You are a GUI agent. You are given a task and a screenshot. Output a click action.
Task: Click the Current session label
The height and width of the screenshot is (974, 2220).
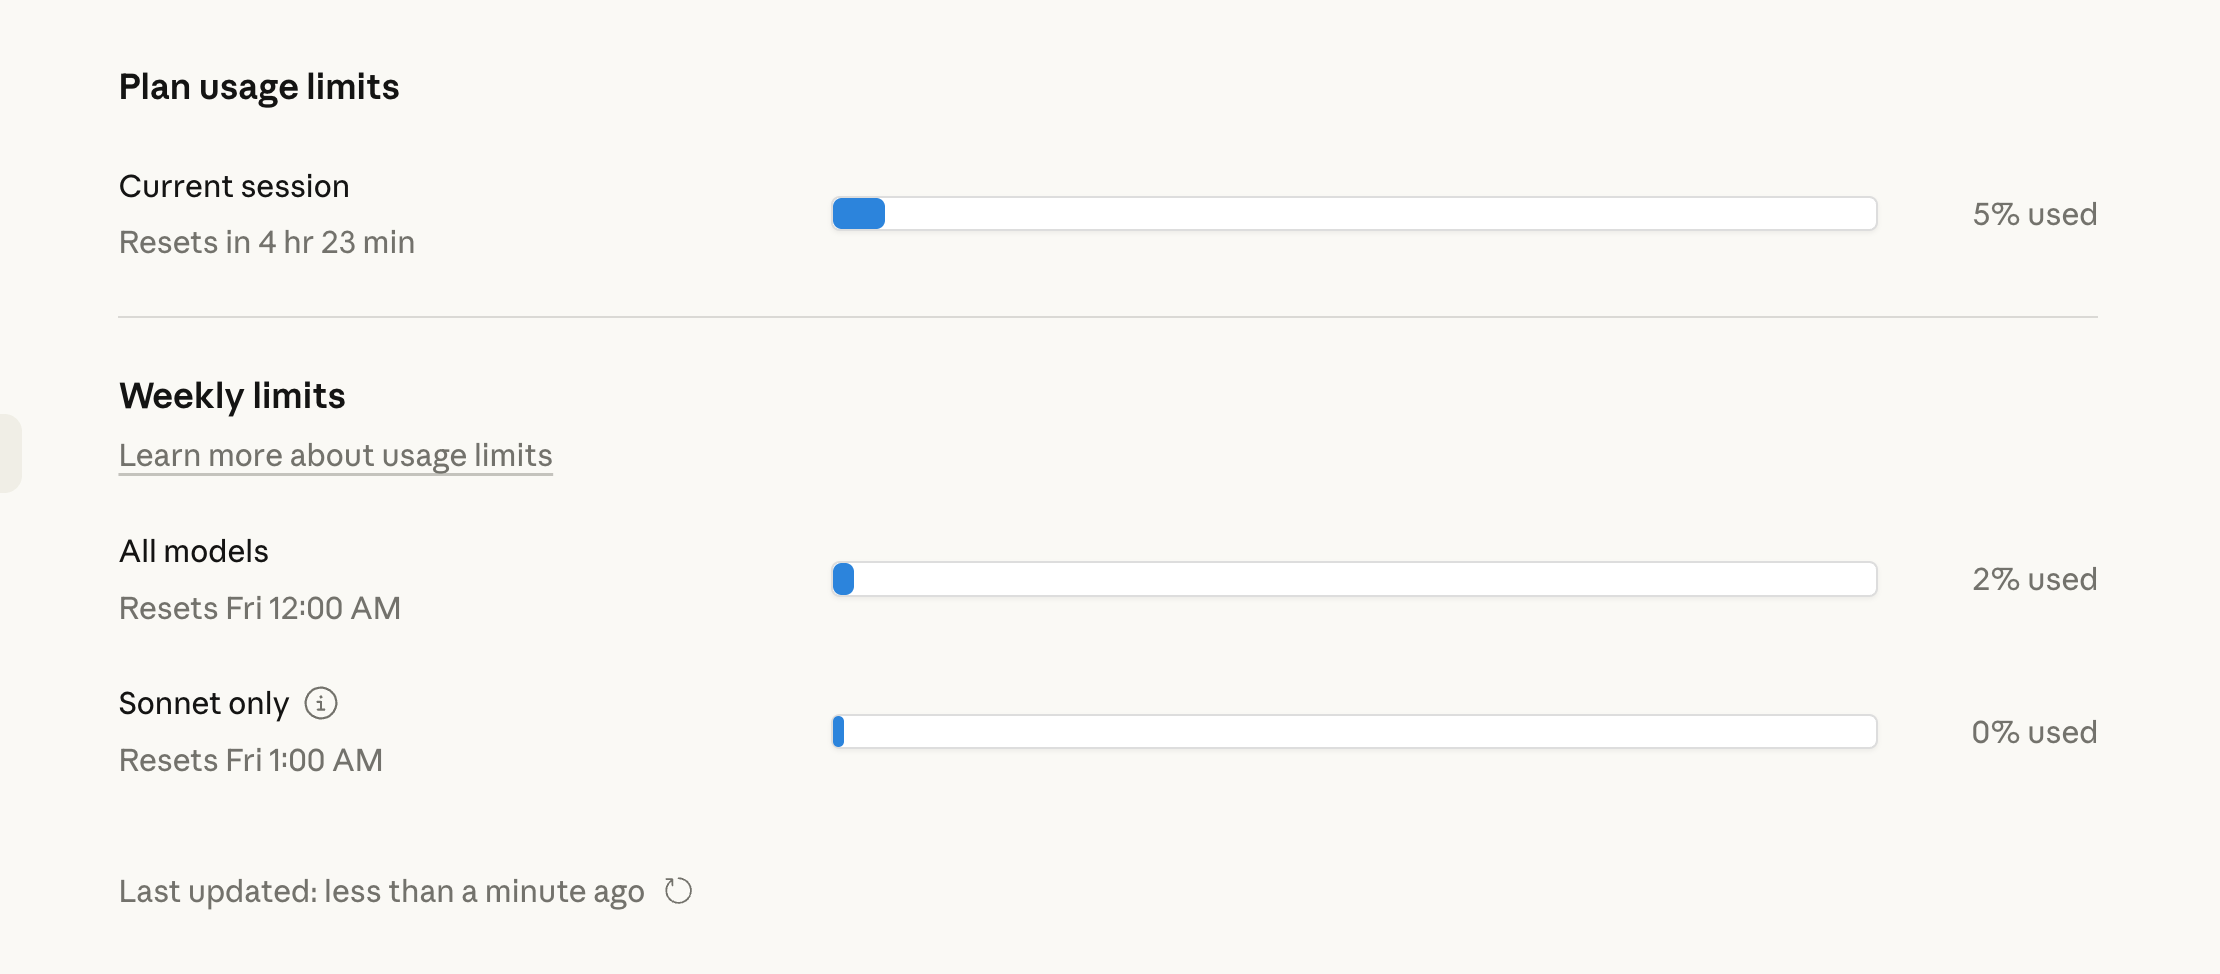point(234,187)
